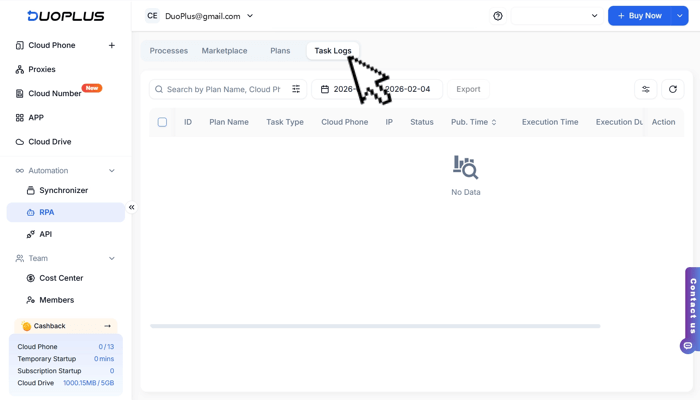Click the Export button
Viewport: 700px width, 400px height.
(468, 89)
